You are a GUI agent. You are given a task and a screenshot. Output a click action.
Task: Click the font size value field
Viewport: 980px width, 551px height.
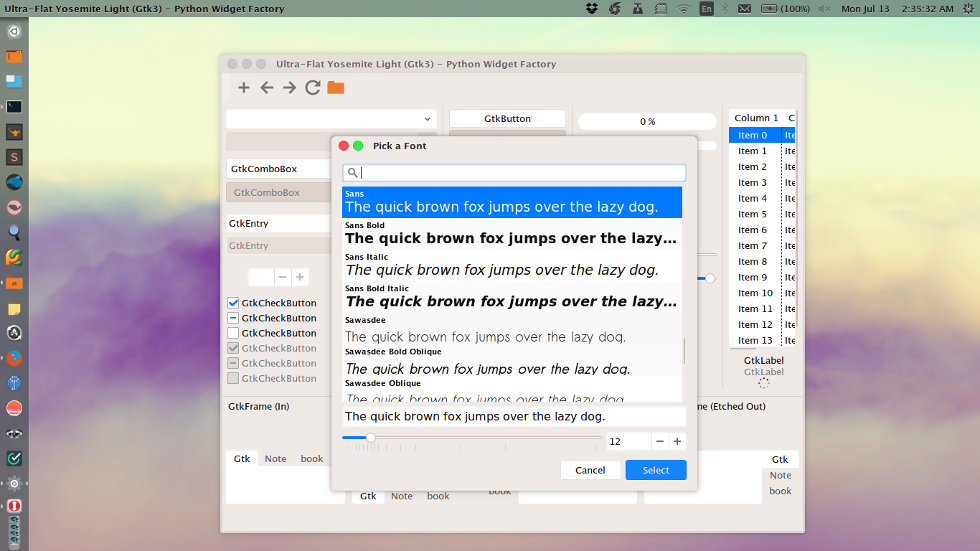(x=629, y=442)
